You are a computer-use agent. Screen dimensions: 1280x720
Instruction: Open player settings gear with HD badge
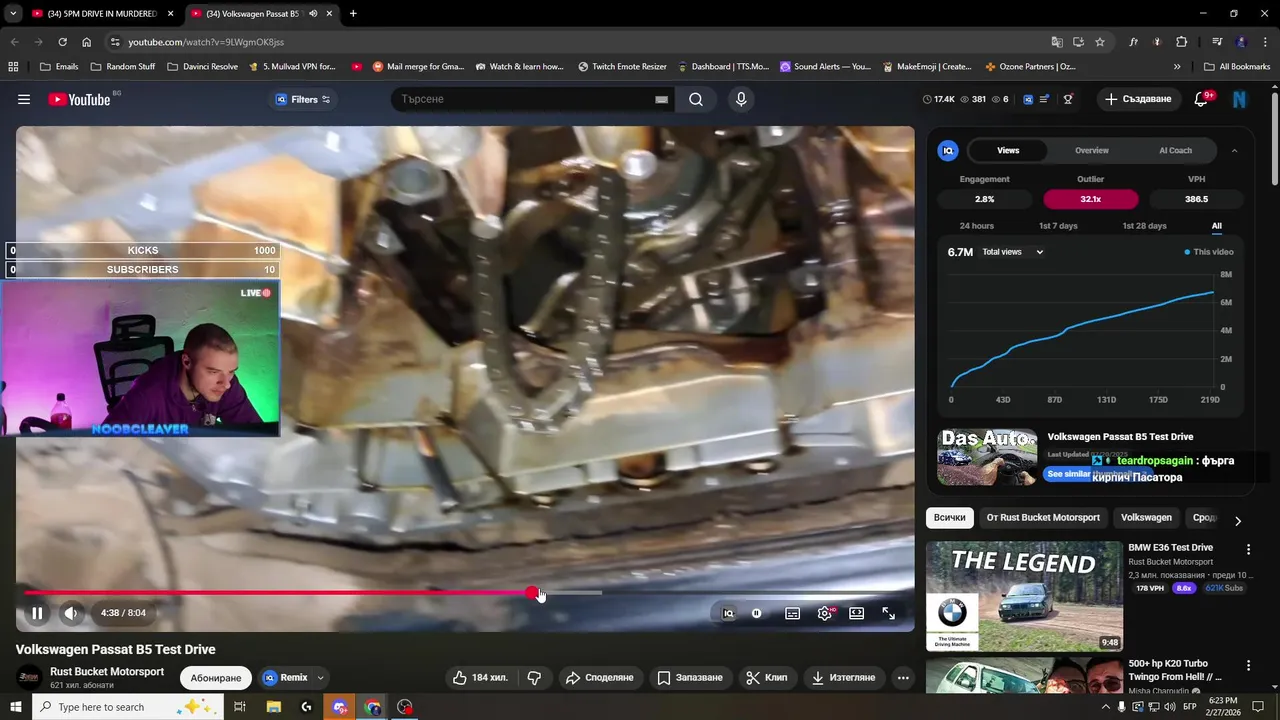(825, 613)
